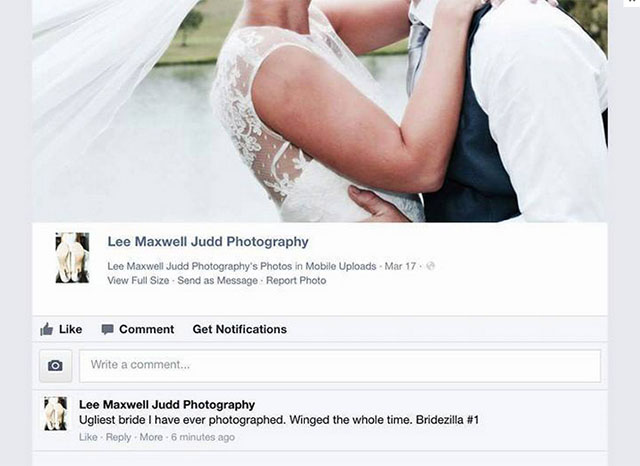Click the commenter's profile picture thumbnail
Screen dimensions: 640x466
point(56,414)
